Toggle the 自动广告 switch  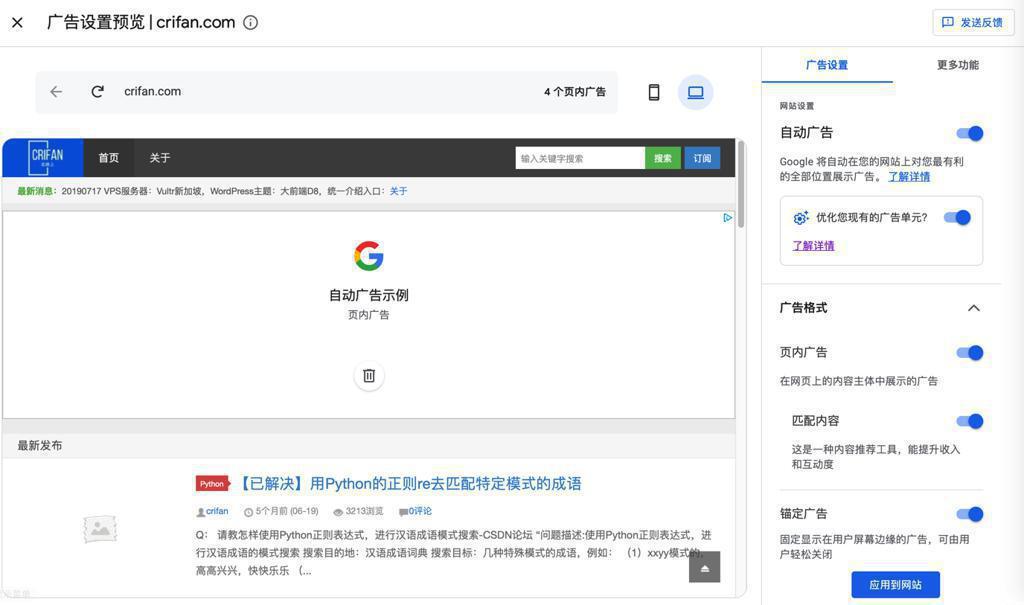[970, 133]
